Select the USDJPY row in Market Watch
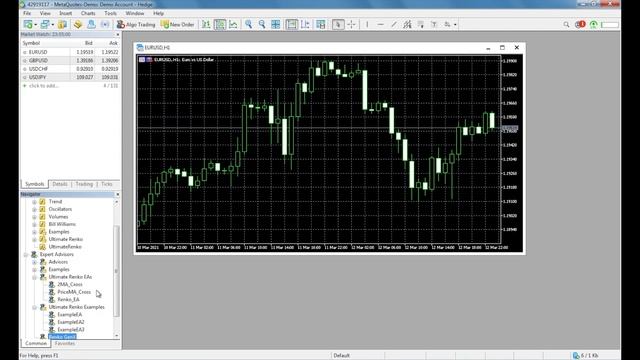The image size is (640, 360). pyautogui.click(x=70, y=77)
